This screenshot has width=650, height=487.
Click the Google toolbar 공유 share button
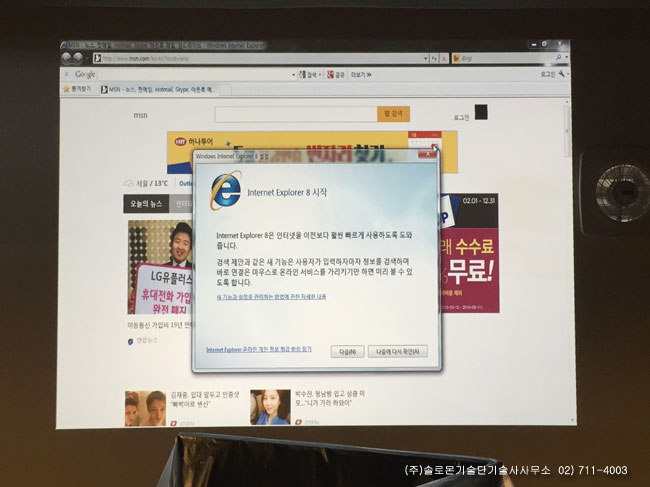point(336,75)
